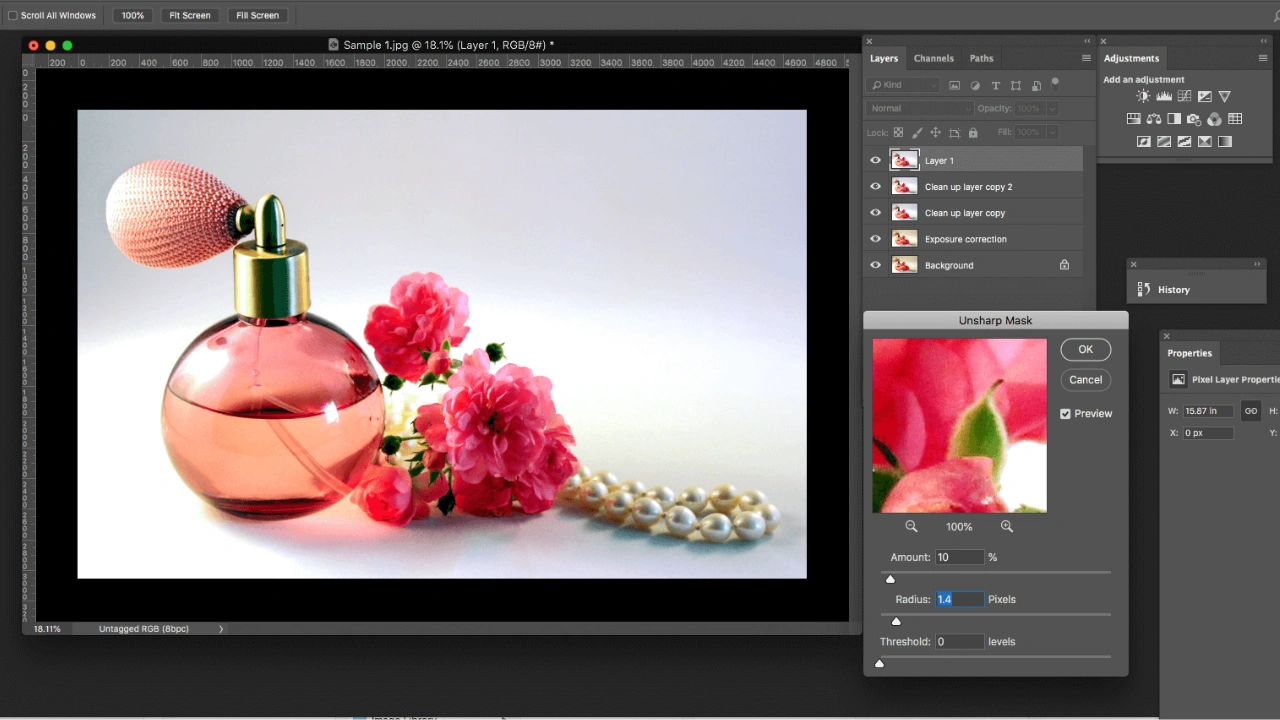Open the Opacity dropdown arrow
The width and height of the screenshot is (1280, 720).
point(1051,108)
